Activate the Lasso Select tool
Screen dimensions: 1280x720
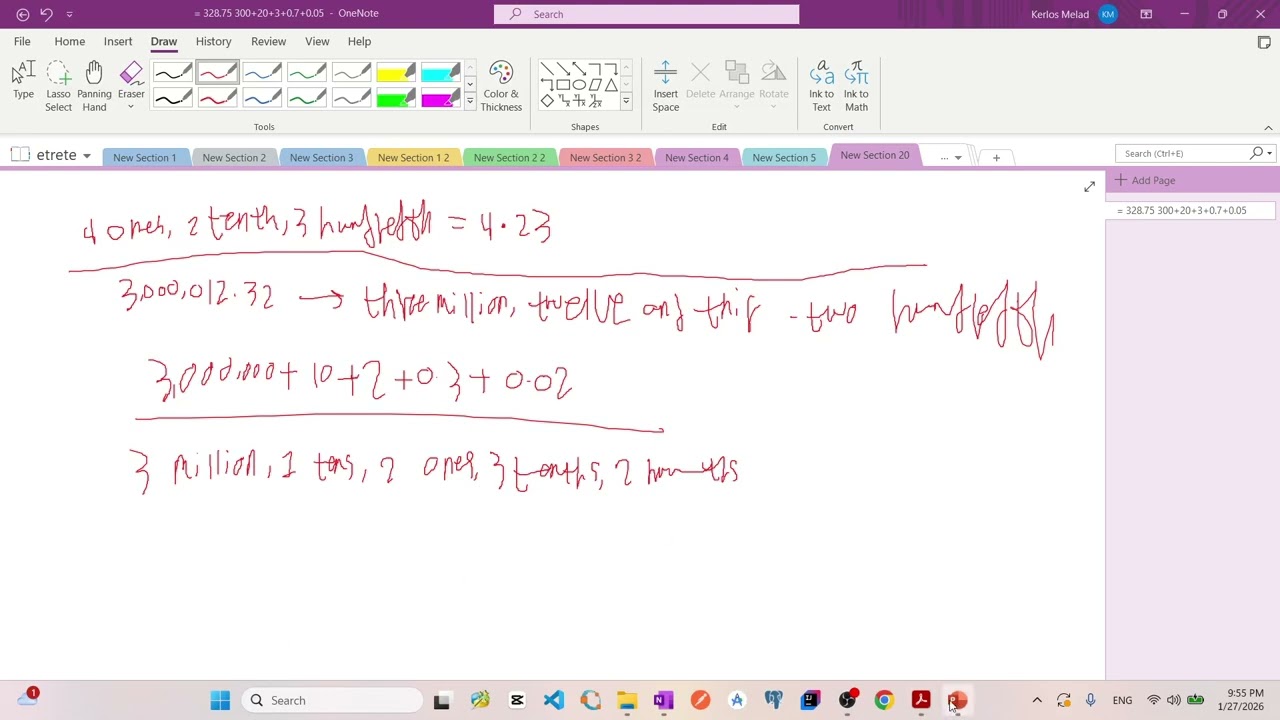(58, 85)
